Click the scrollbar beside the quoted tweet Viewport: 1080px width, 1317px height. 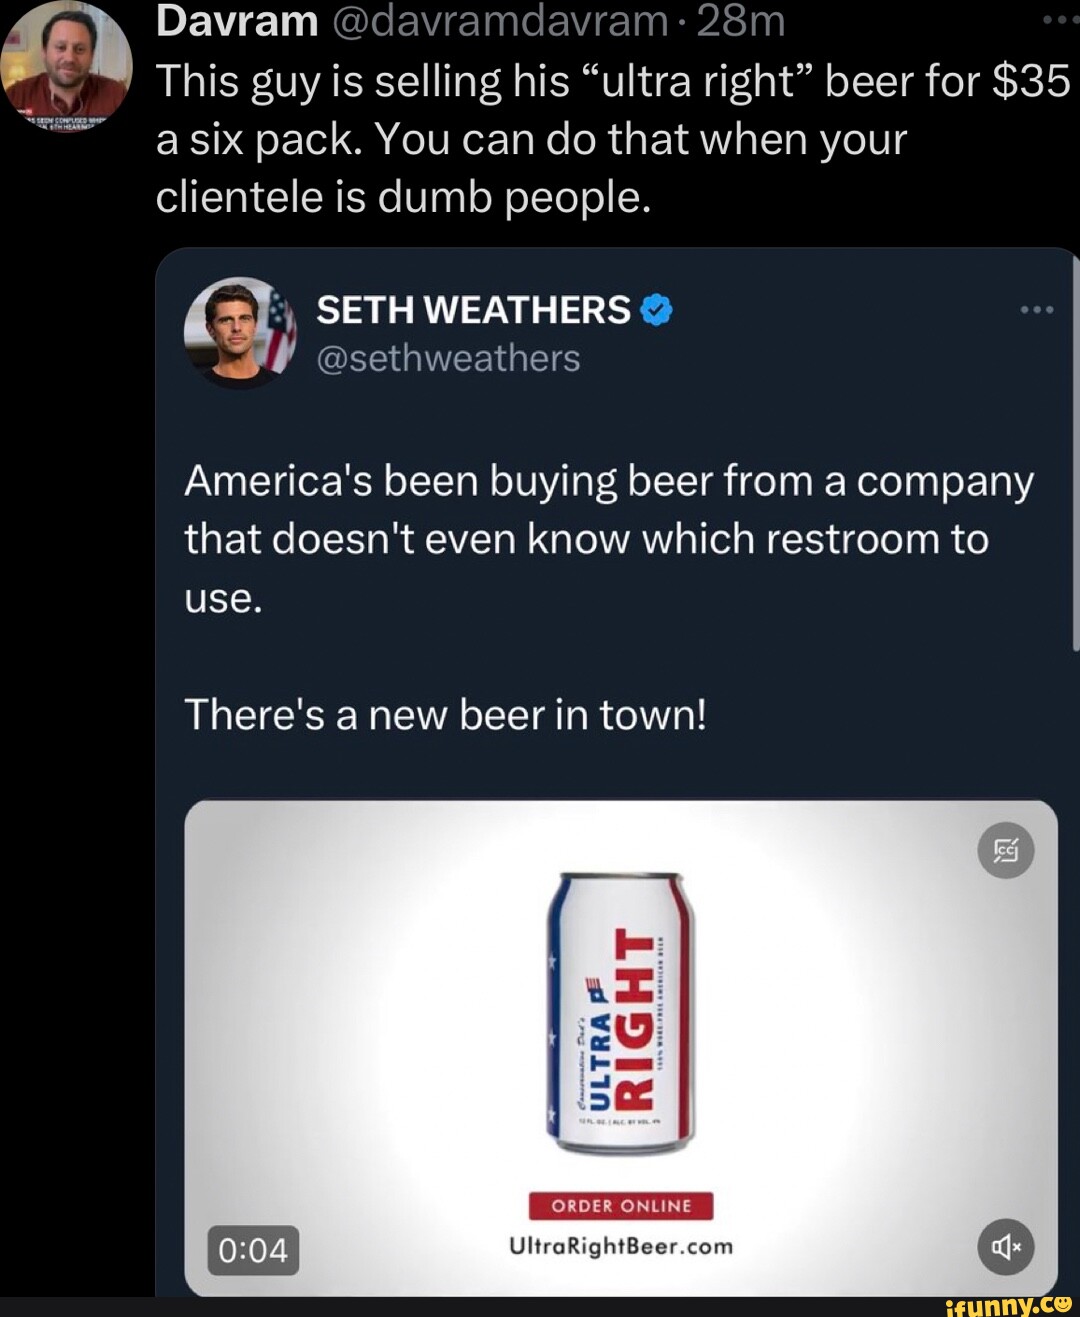click(x=1075, y=450)
